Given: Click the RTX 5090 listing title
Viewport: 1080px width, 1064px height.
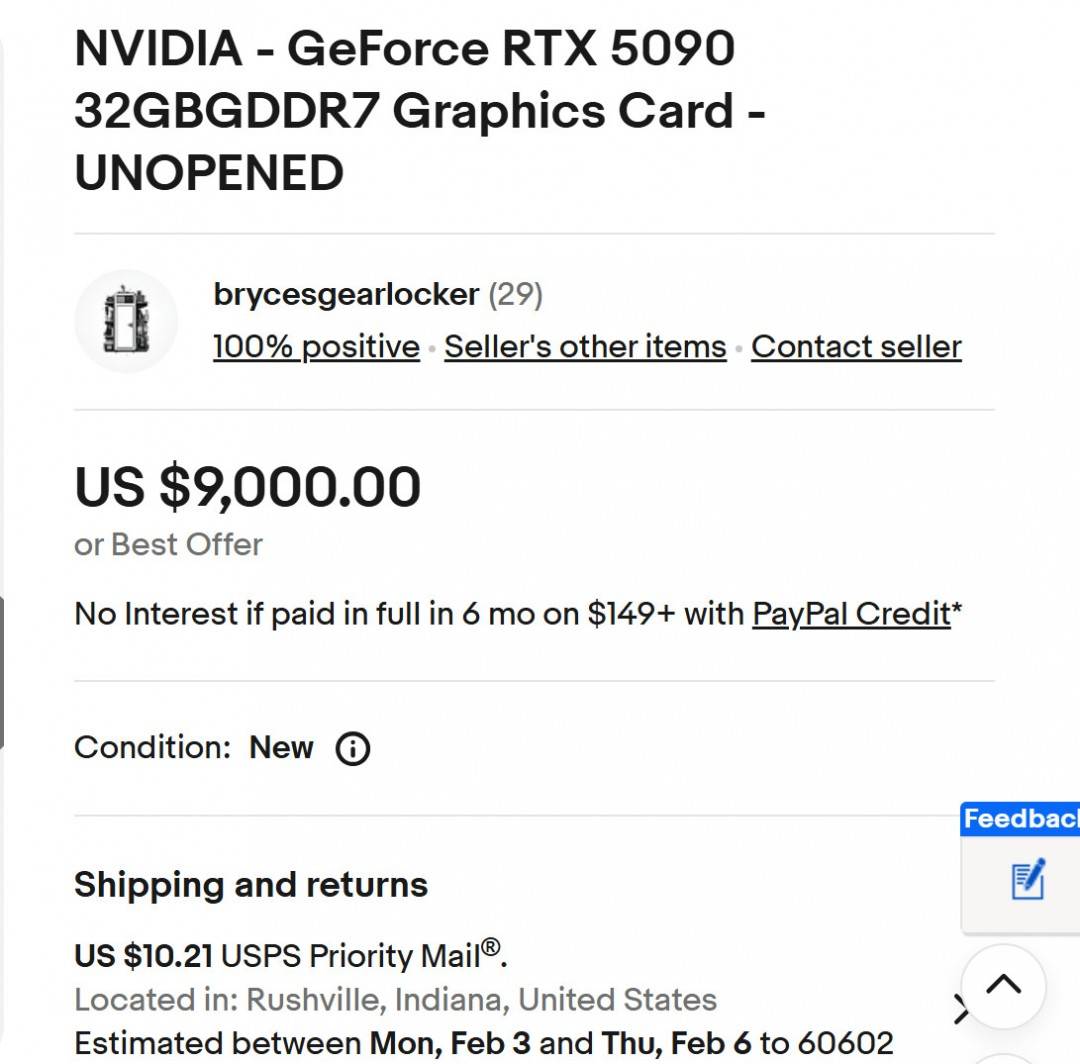Looking at the screenshot, I should pyautogui.click(x=400, y=110).
